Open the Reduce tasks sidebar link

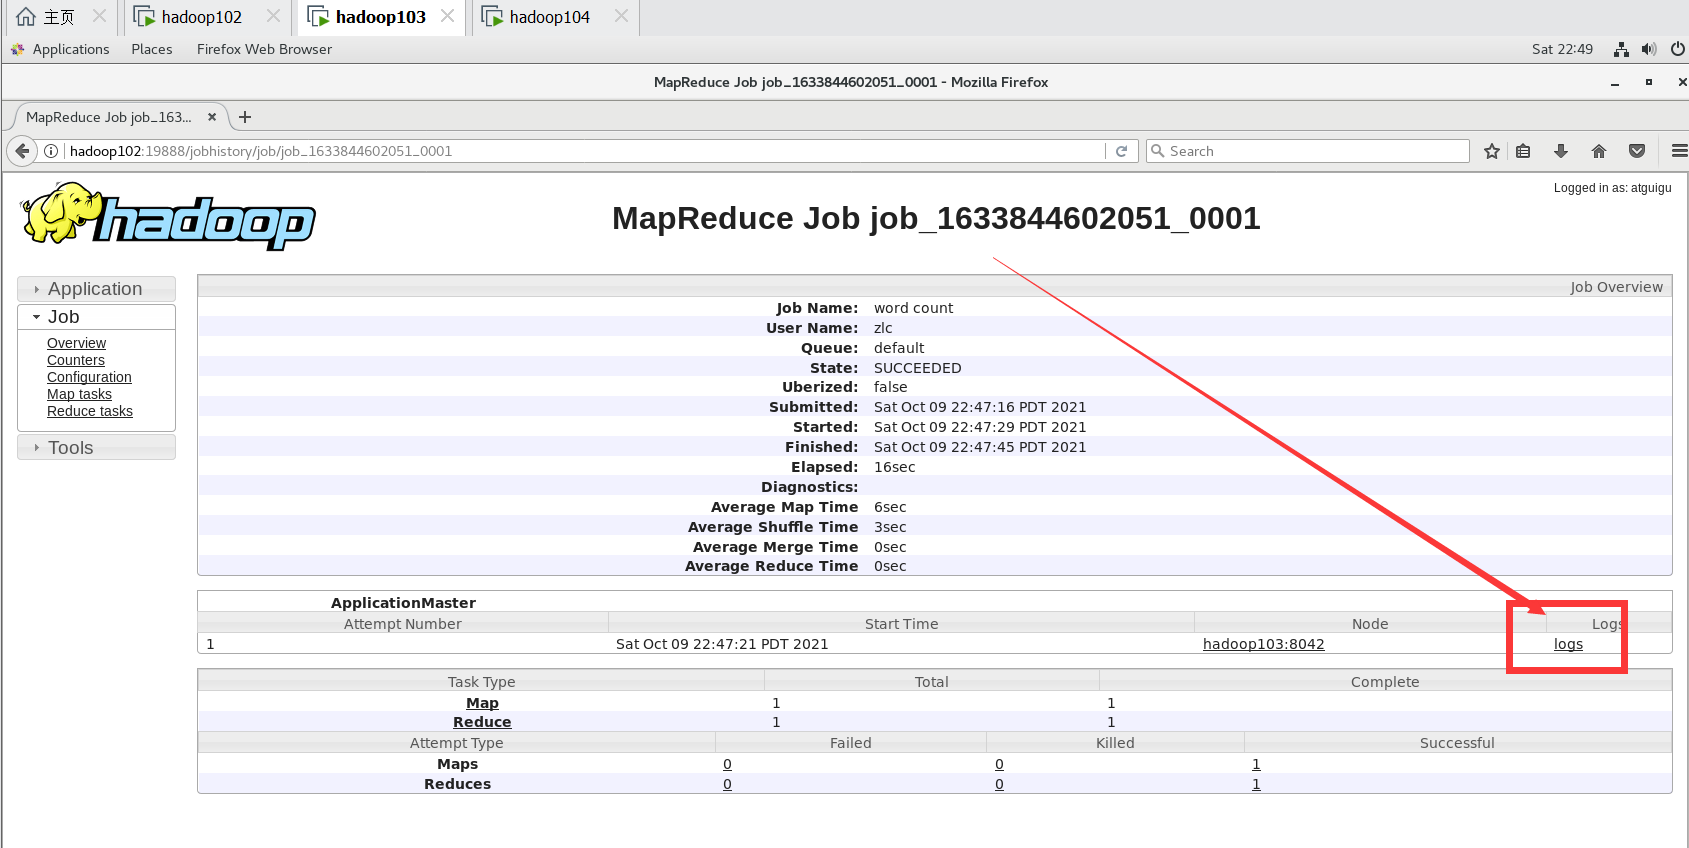tap(90, 411)
